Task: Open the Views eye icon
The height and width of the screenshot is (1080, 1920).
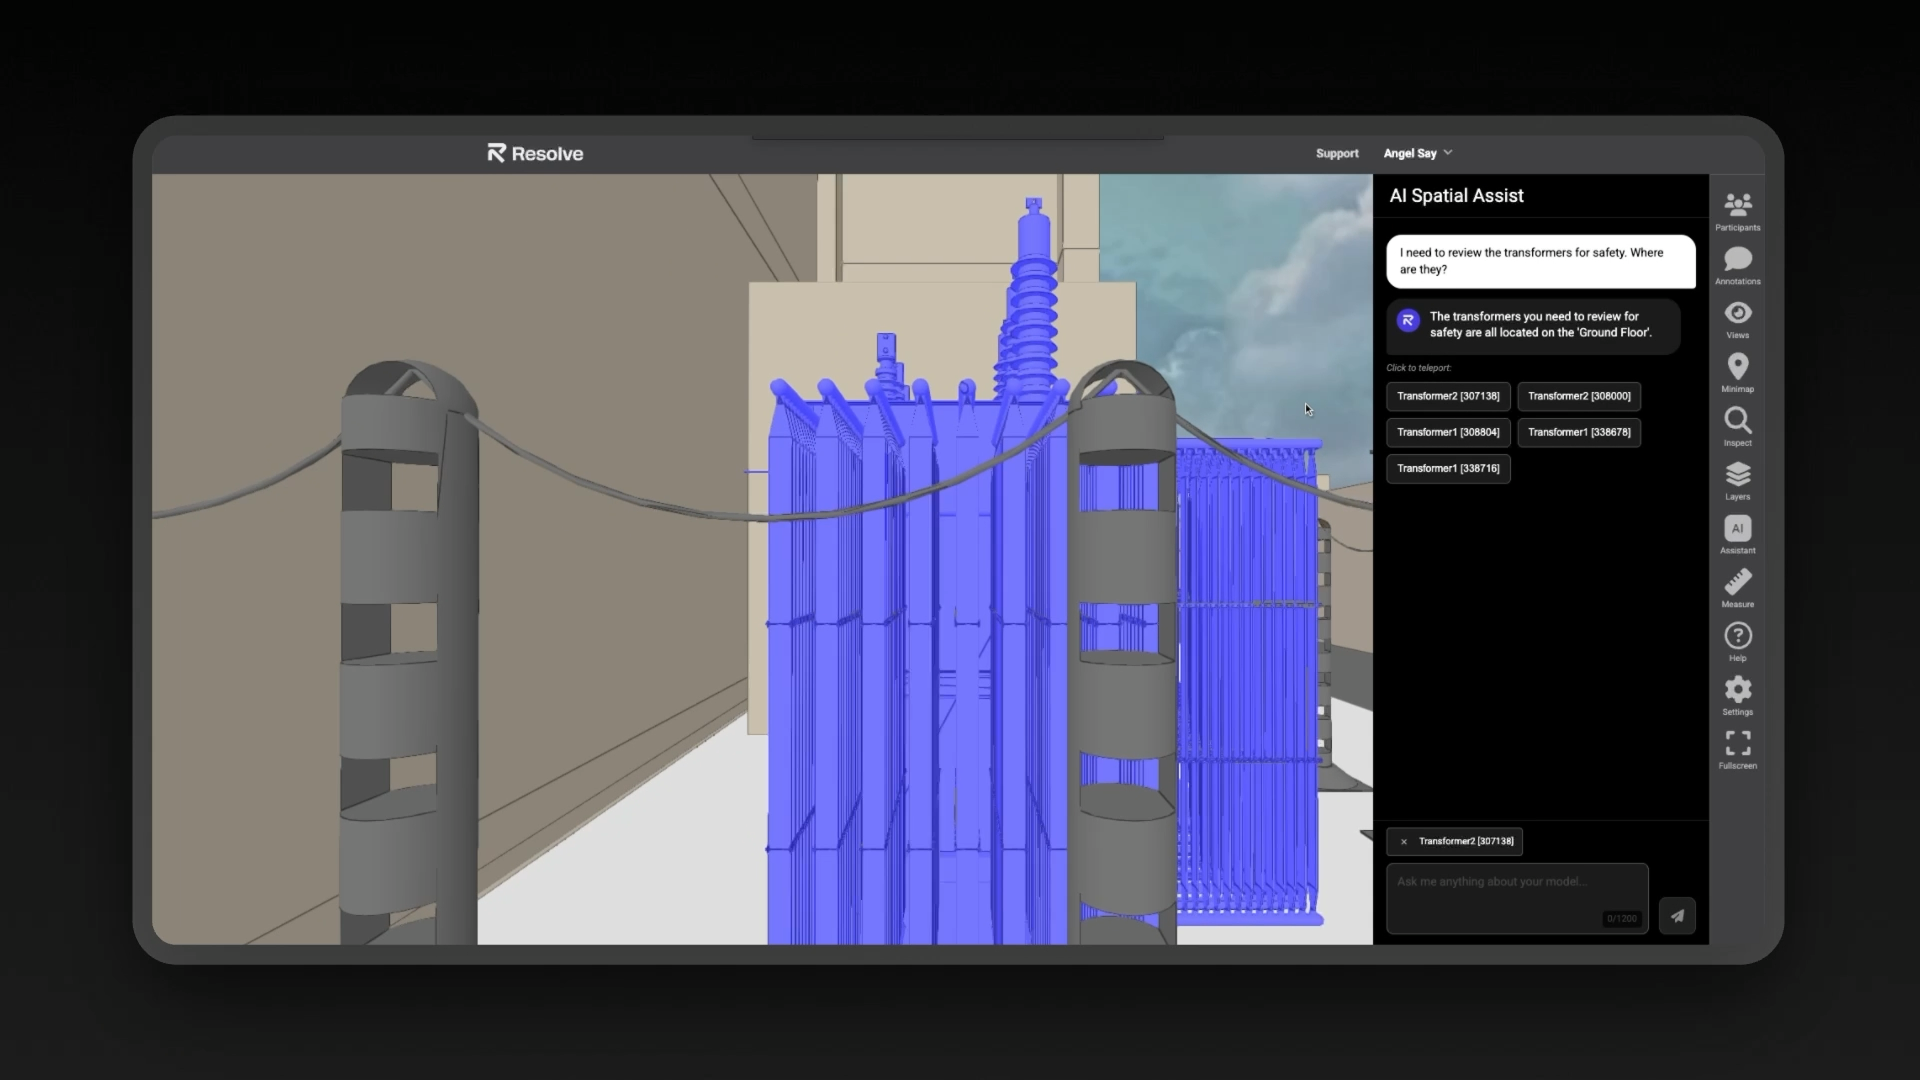Action: click(1737, 314)
